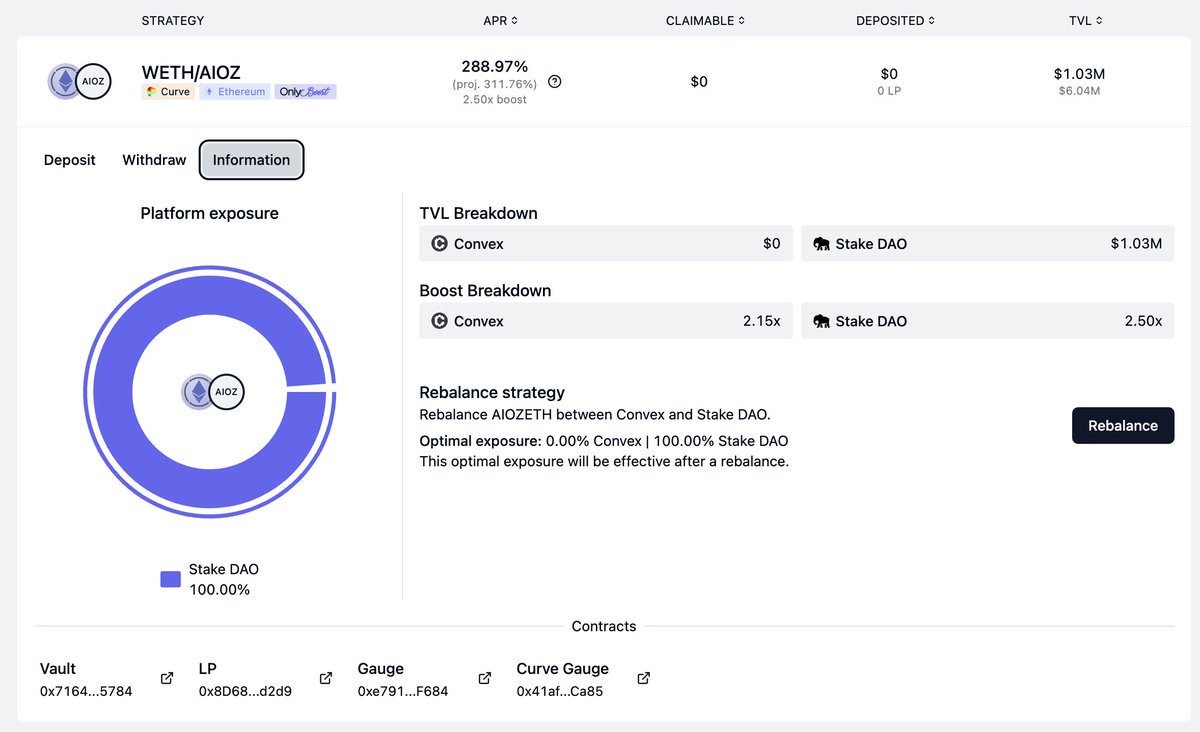Click the Stake DAO $1.03M TVL breakdown value
This screenshot has width=1200, height=732.
click(x=1136, y=243)
